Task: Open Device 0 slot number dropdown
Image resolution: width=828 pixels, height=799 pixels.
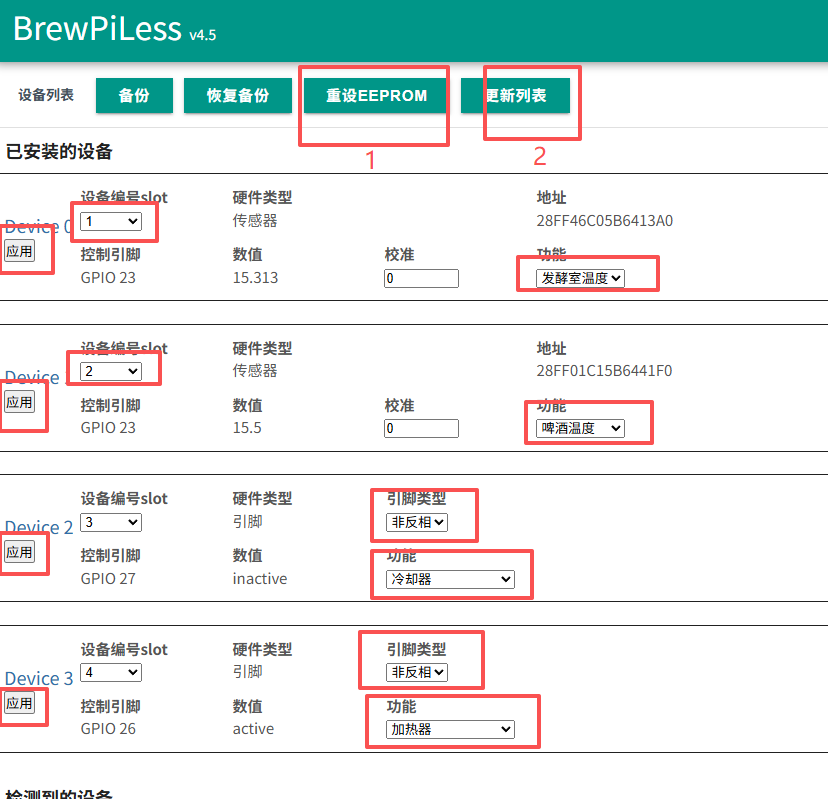Action: (111, 221)
